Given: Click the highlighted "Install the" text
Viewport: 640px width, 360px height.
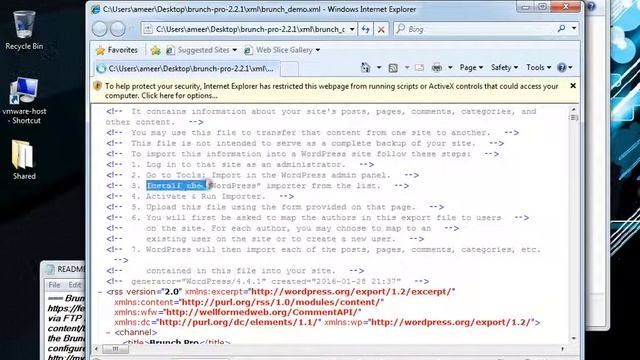Looking at the screenshot, I should coord(176,186).
